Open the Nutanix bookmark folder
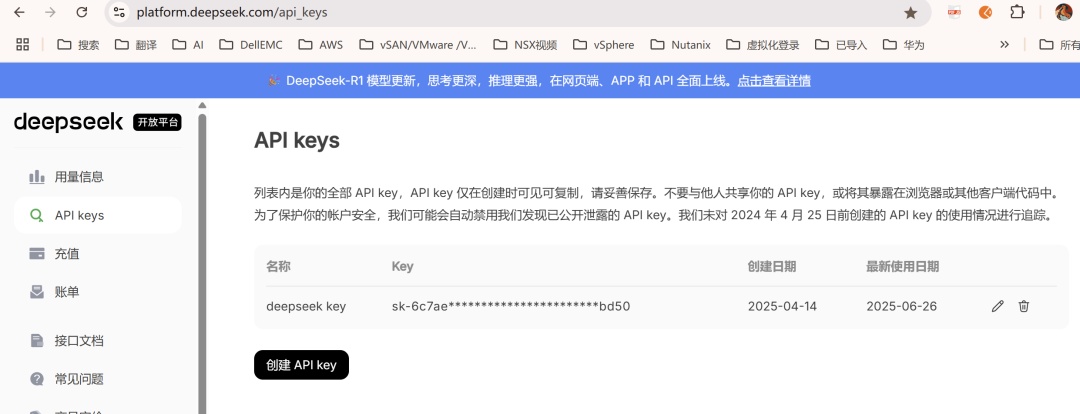1080x414 pixels. (x=680, y=45)
